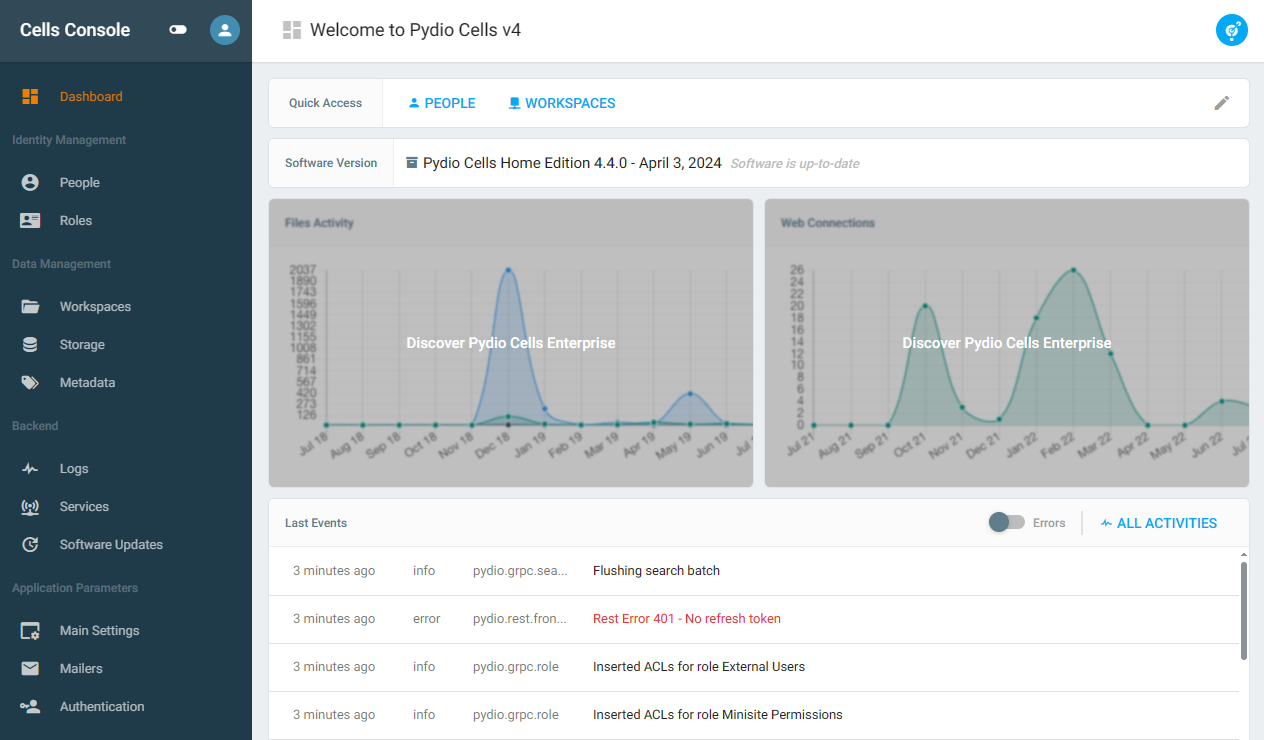The width and height of the screenshot is (1264, 740).
Task: Open Software Updates in the sidebar
Action: pyautogui.click(x=110, y=545)
